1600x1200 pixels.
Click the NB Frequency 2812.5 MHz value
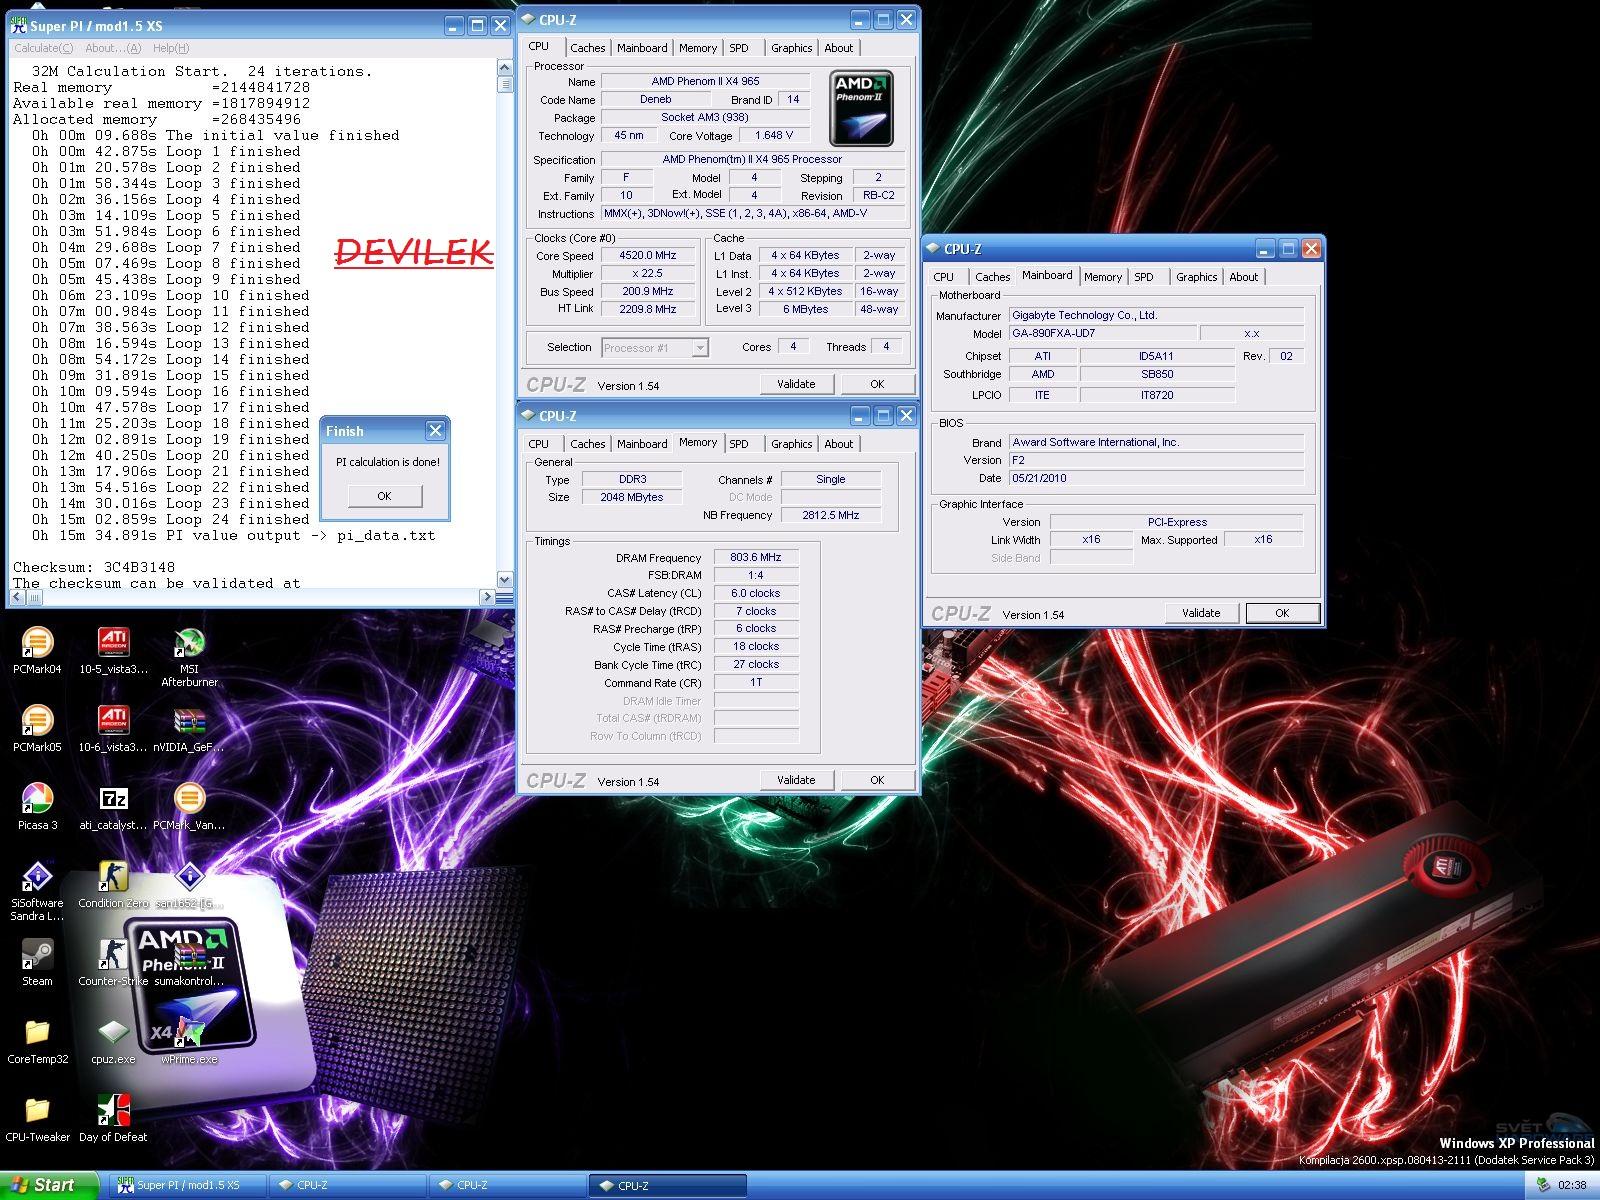[x=830, y=516]
